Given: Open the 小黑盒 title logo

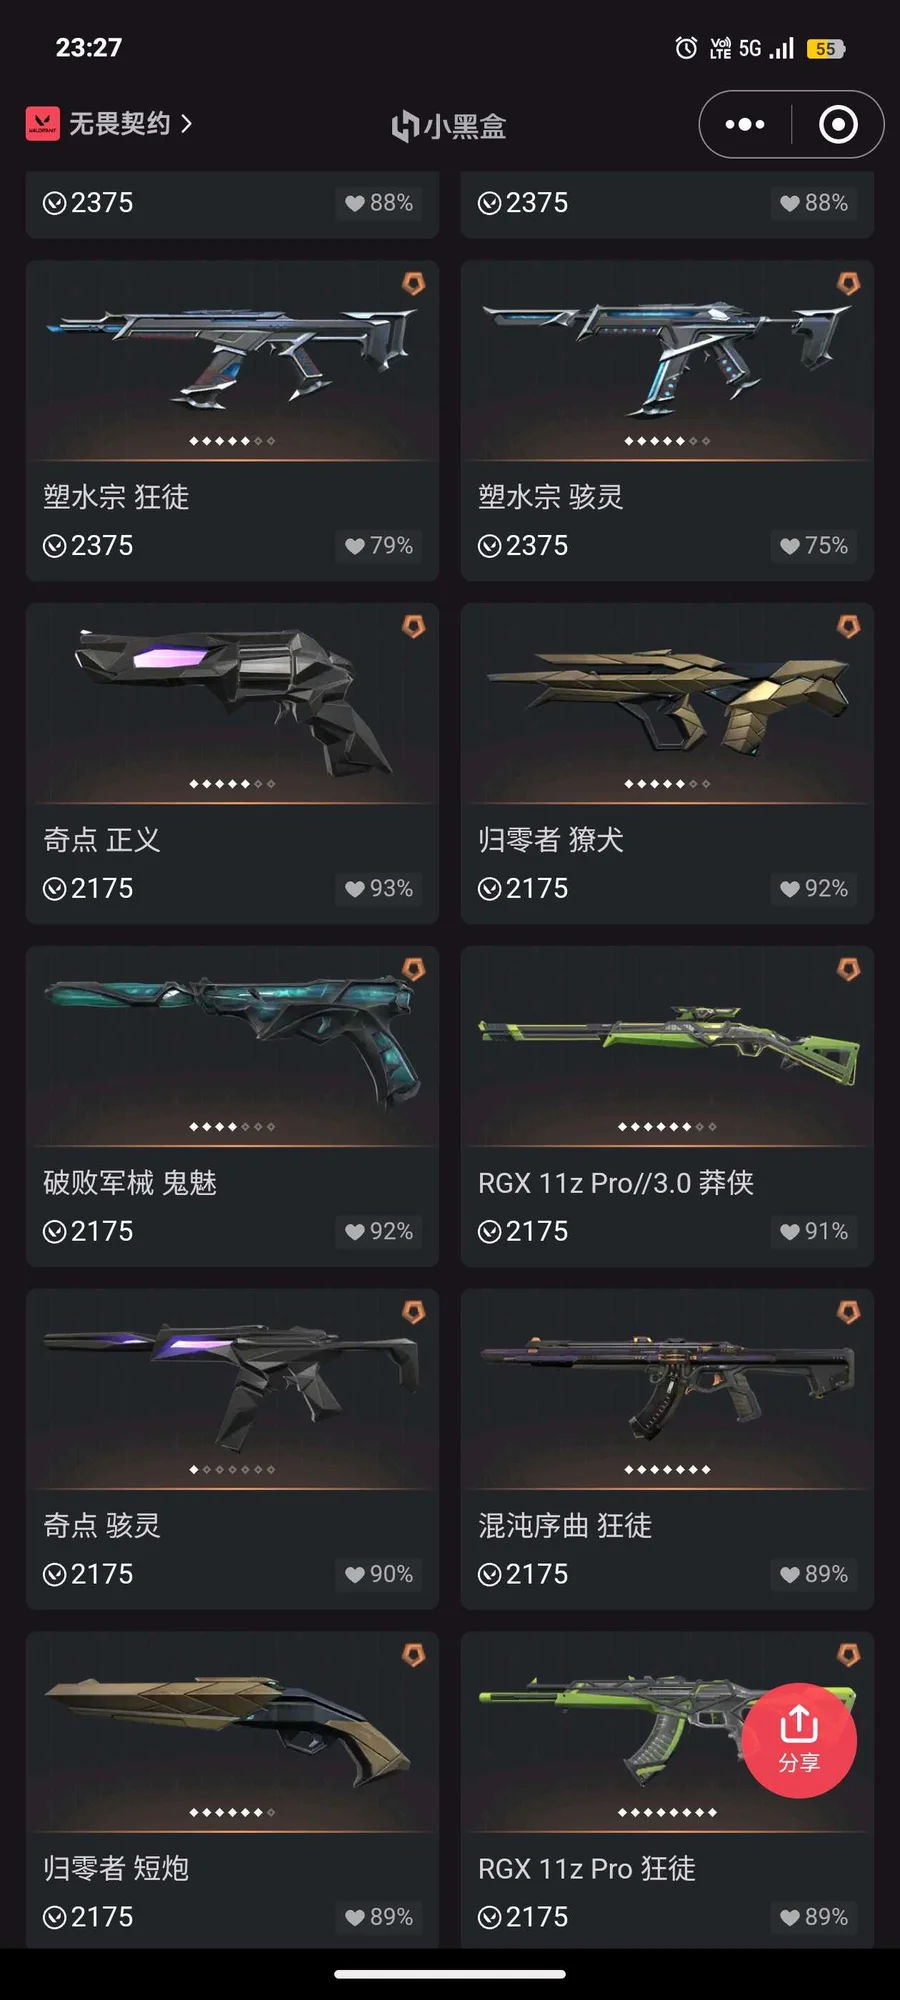Looking at the screenshot, I should pos(449,126).
